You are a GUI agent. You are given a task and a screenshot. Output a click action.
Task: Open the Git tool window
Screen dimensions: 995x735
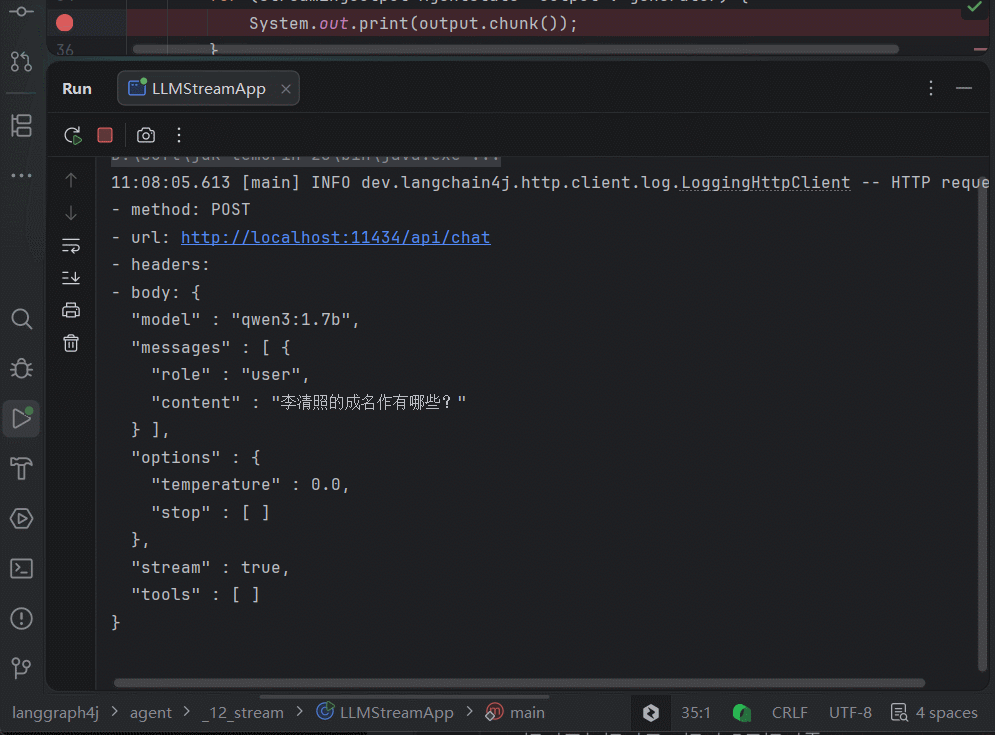[21, 668]
